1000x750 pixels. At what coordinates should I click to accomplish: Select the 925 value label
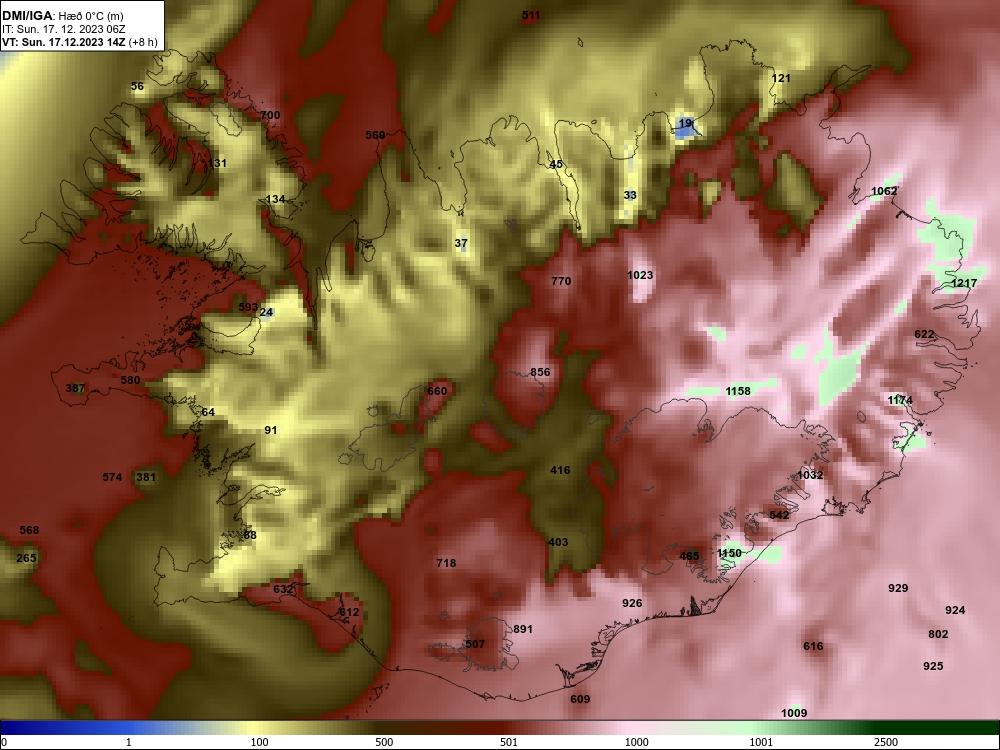[x=933, y=666]
